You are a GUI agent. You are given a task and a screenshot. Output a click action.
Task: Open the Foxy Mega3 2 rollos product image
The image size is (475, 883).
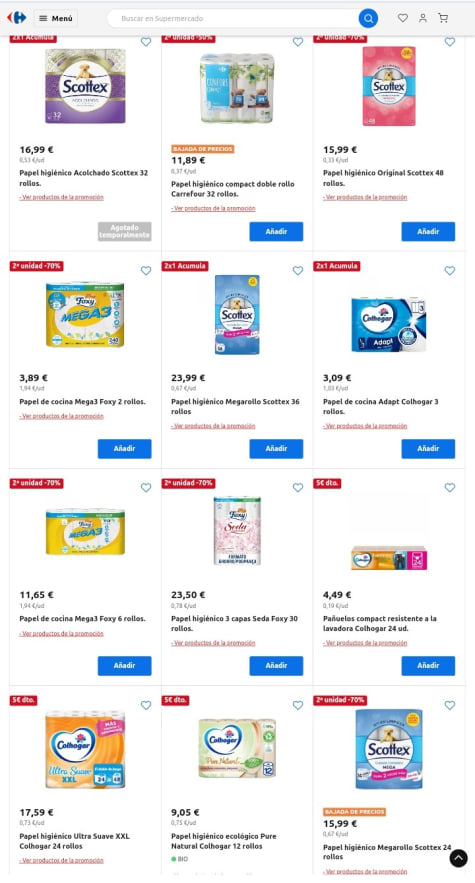point(85,314)
